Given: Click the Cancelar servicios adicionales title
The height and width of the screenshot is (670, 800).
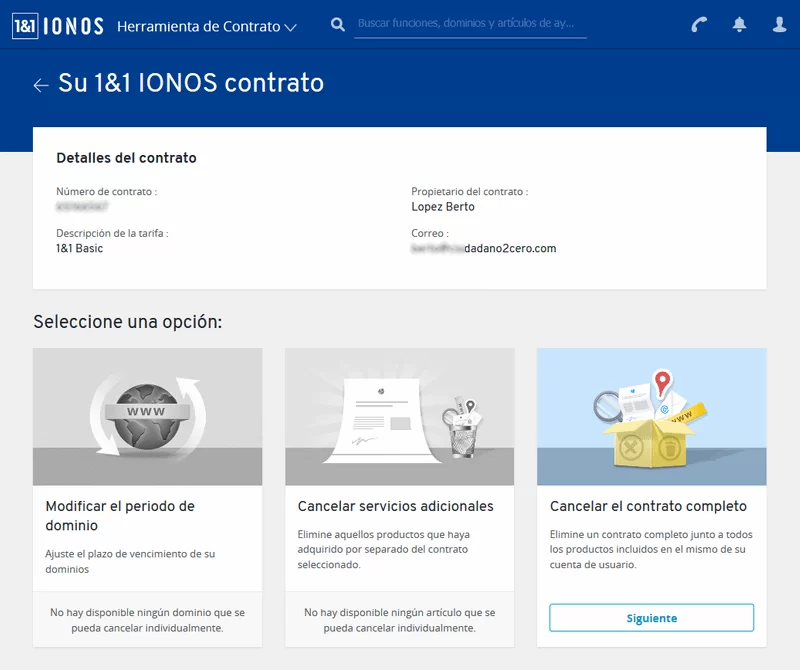Looking at the screenshot, I should click(x=395, y=506).
